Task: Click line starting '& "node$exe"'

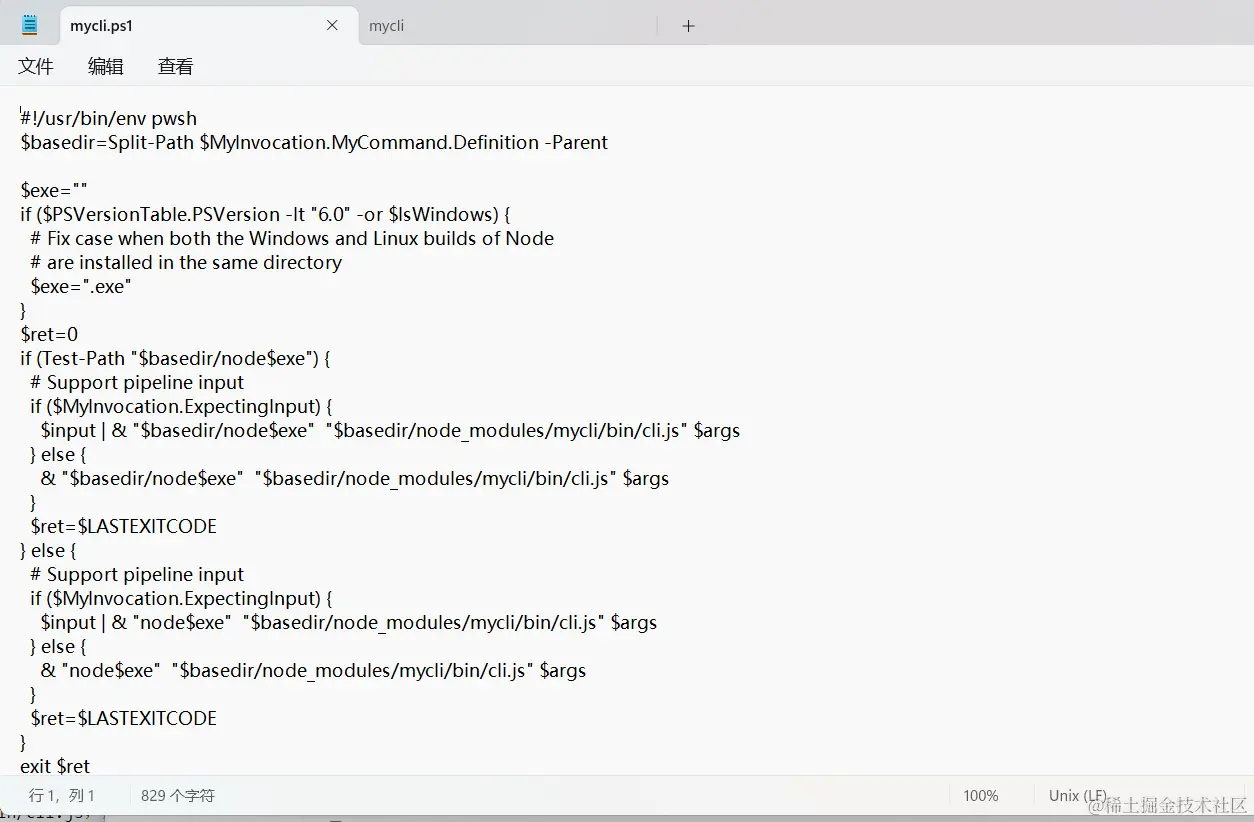Action: coord(313,670)
